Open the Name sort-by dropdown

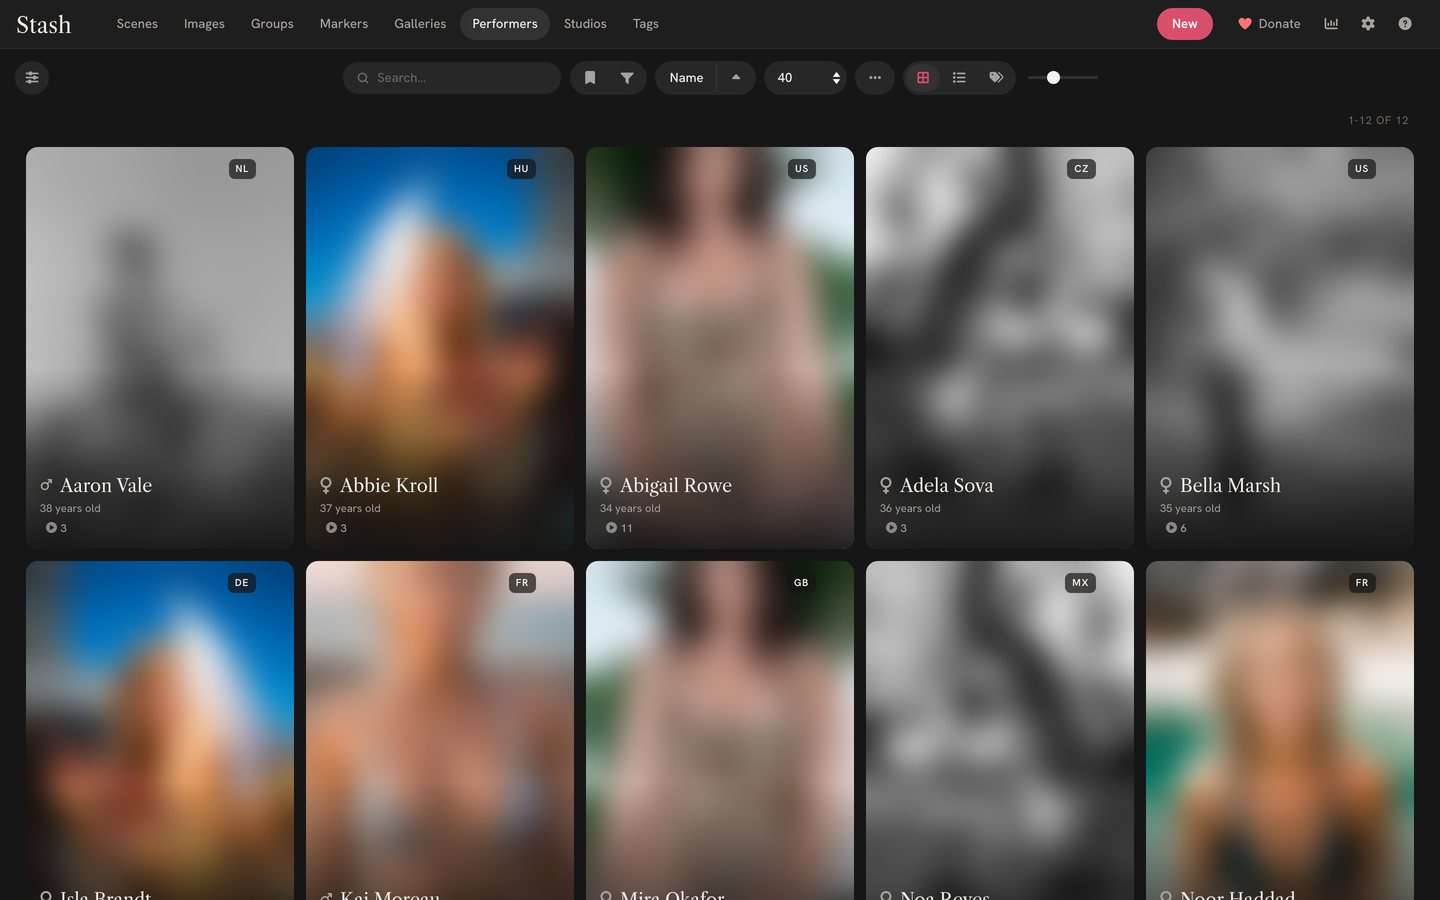coord(686,78)
